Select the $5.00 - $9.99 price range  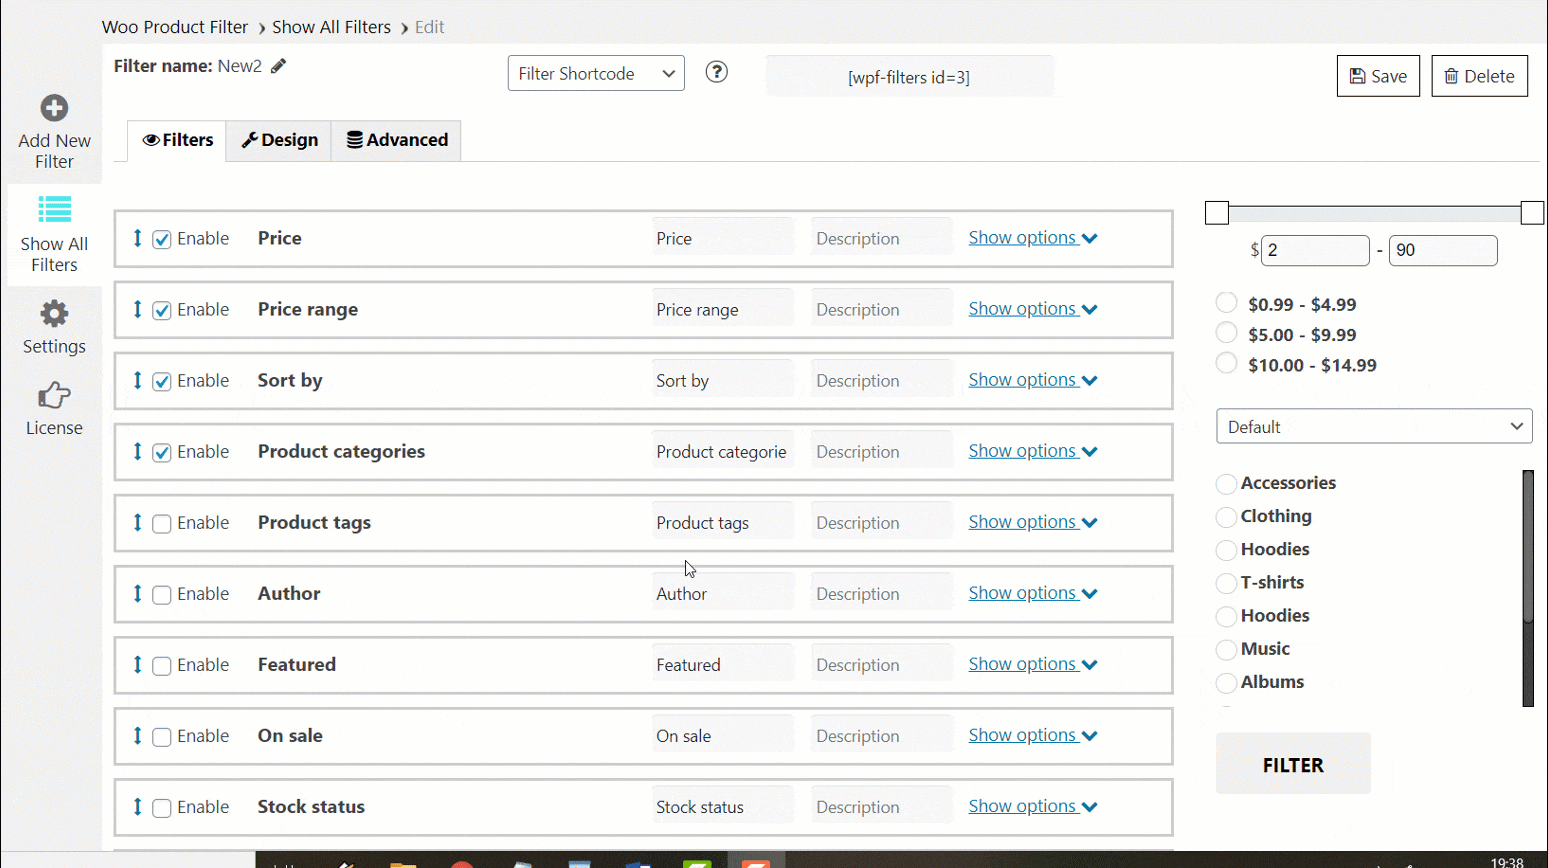tap(1226, 332)
